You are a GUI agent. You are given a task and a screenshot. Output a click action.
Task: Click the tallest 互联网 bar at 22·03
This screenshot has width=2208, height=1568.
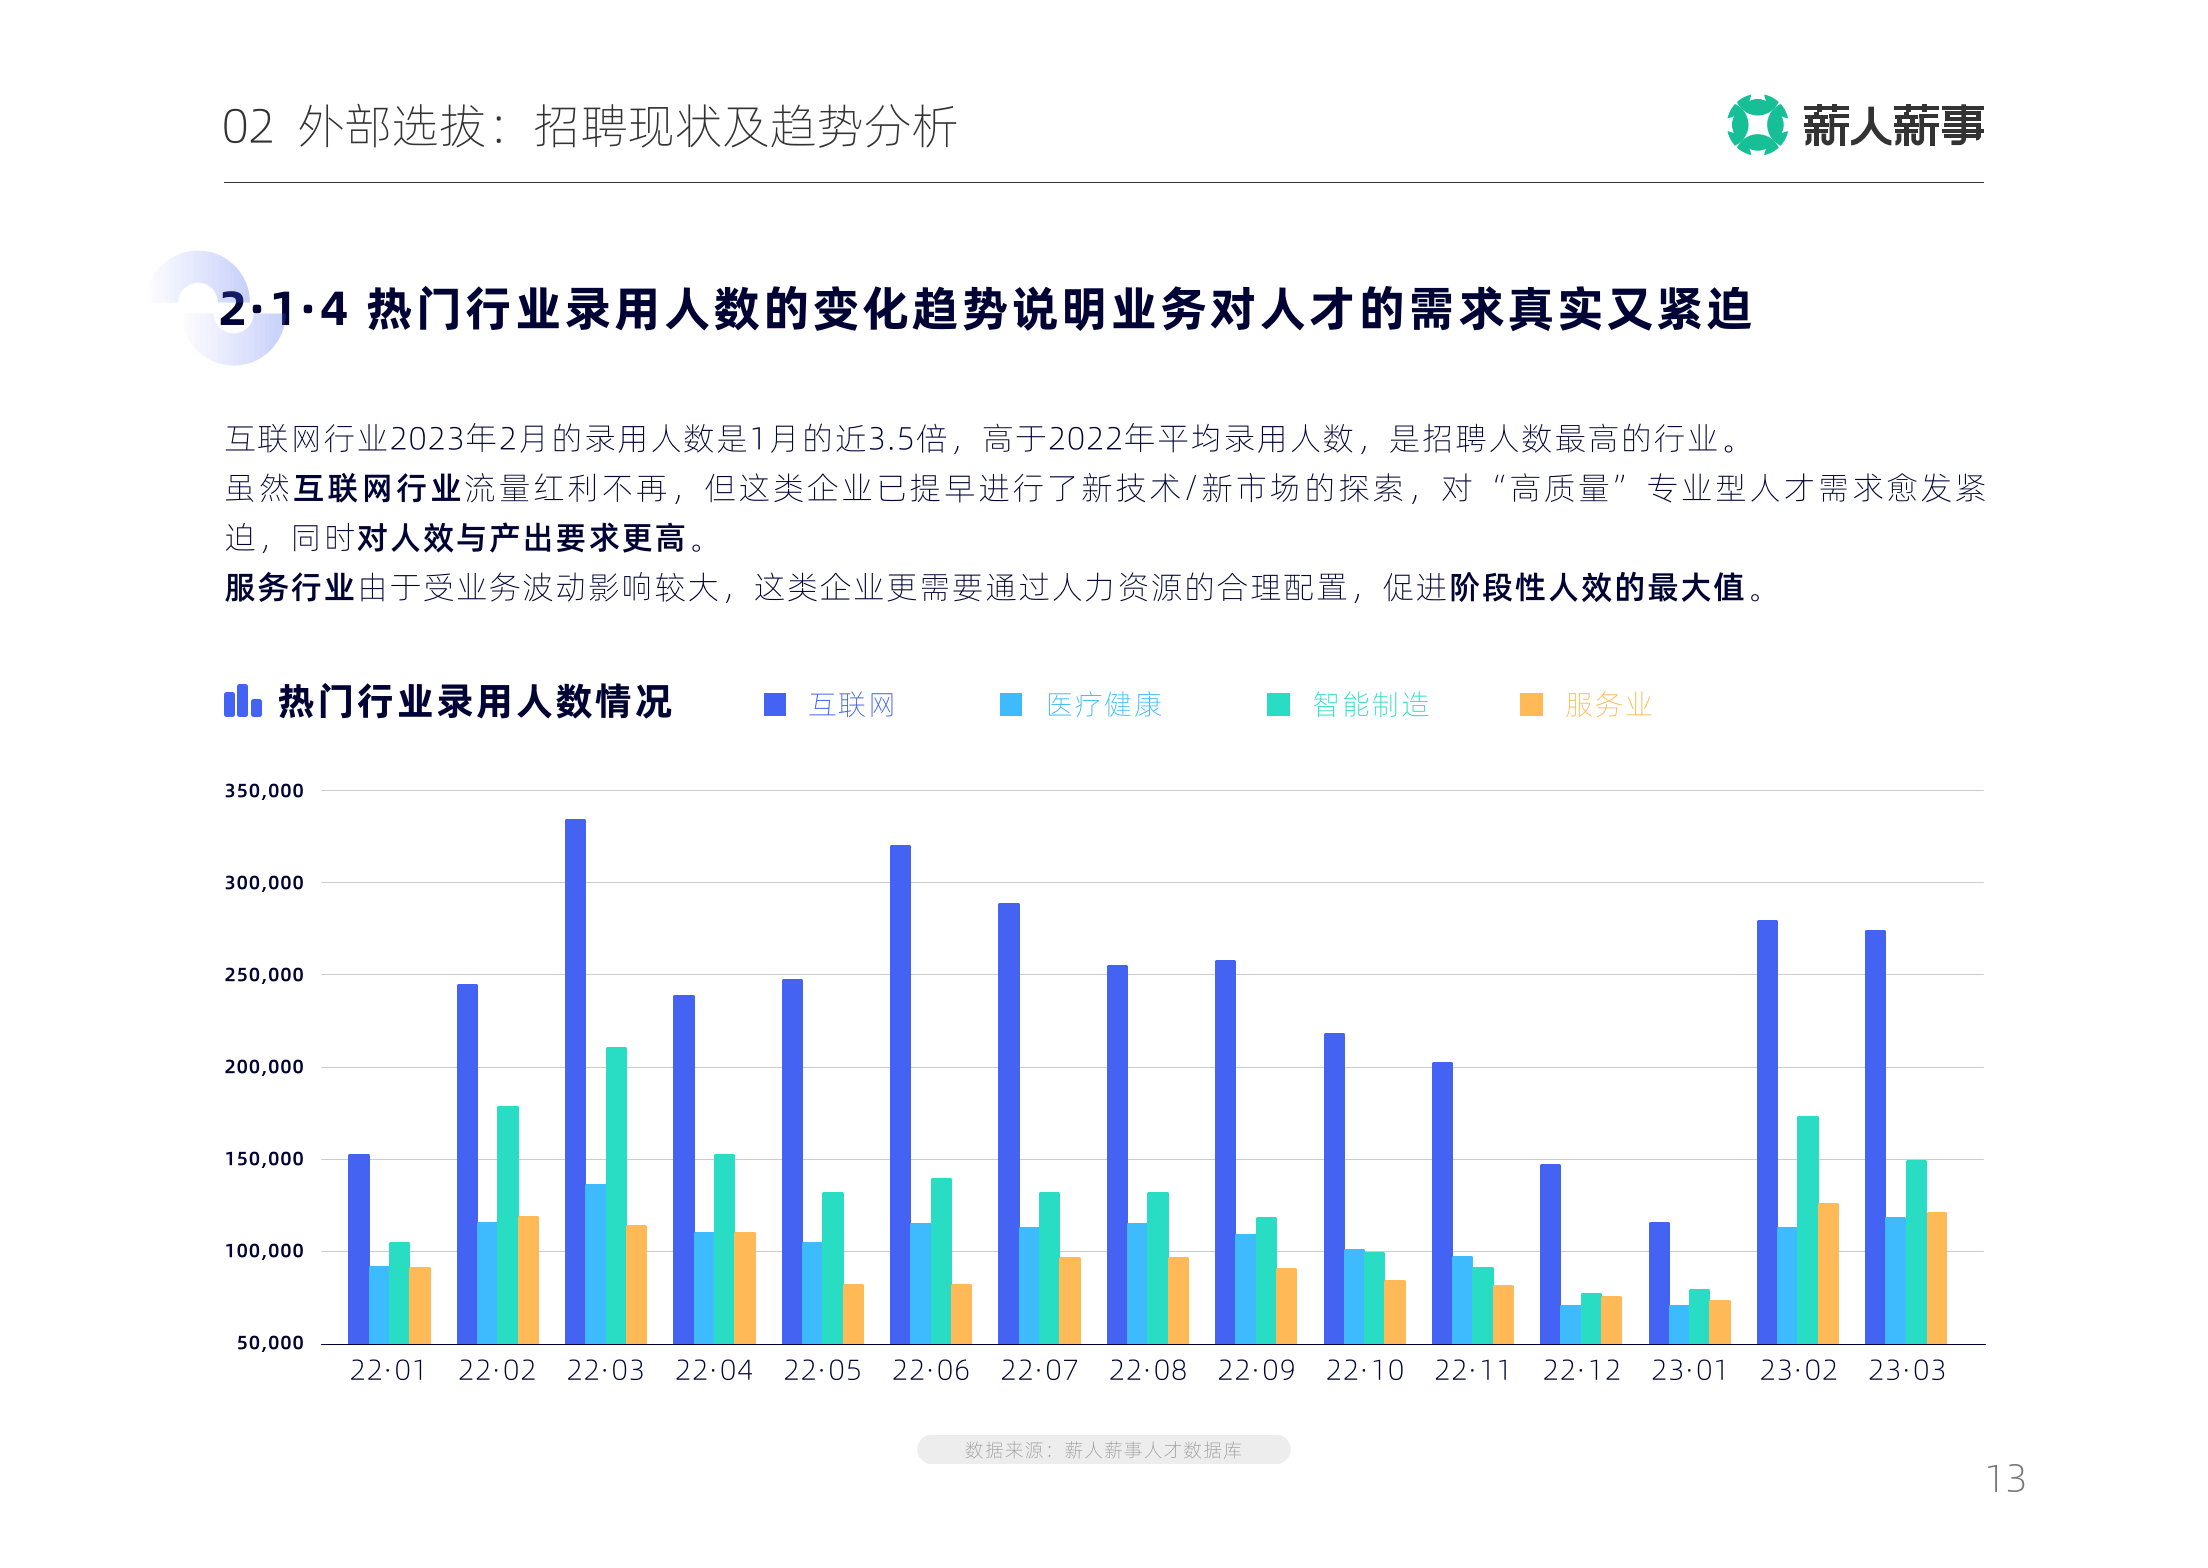click(575, 1081)
